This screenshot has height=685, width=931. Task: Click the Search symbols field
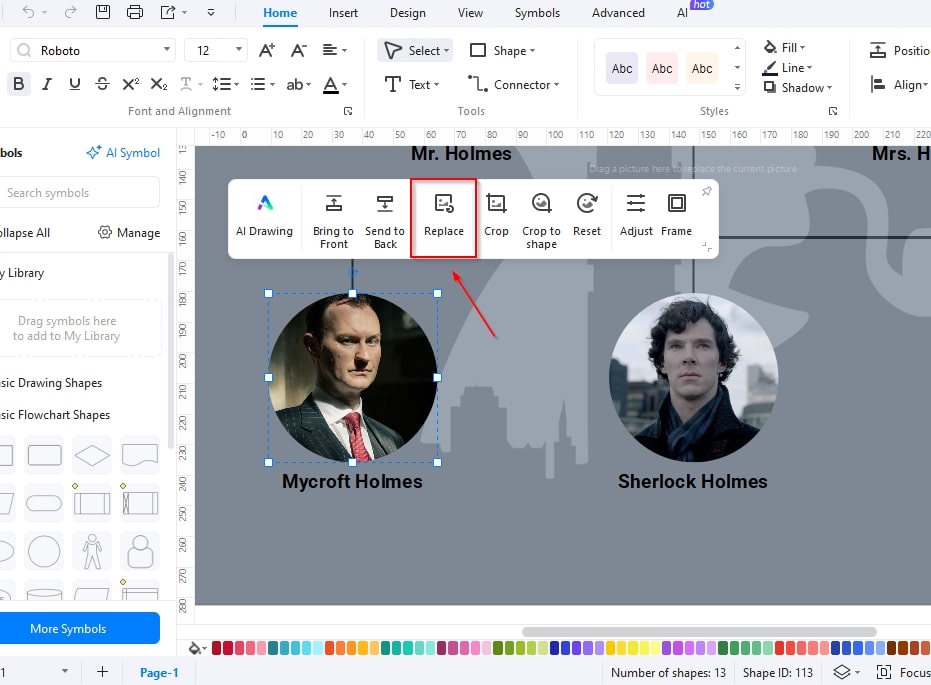80,192
